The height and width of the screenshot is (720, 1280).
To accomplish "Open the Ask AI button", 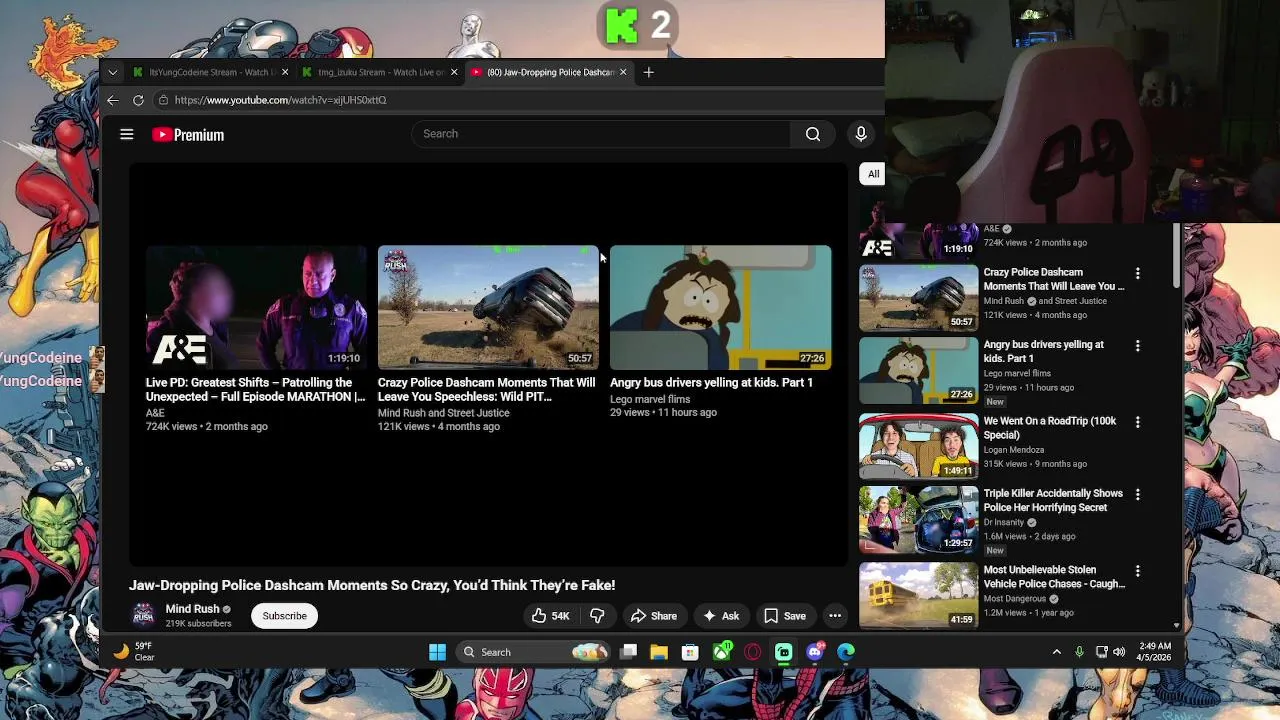I will [x=721, y=616].
